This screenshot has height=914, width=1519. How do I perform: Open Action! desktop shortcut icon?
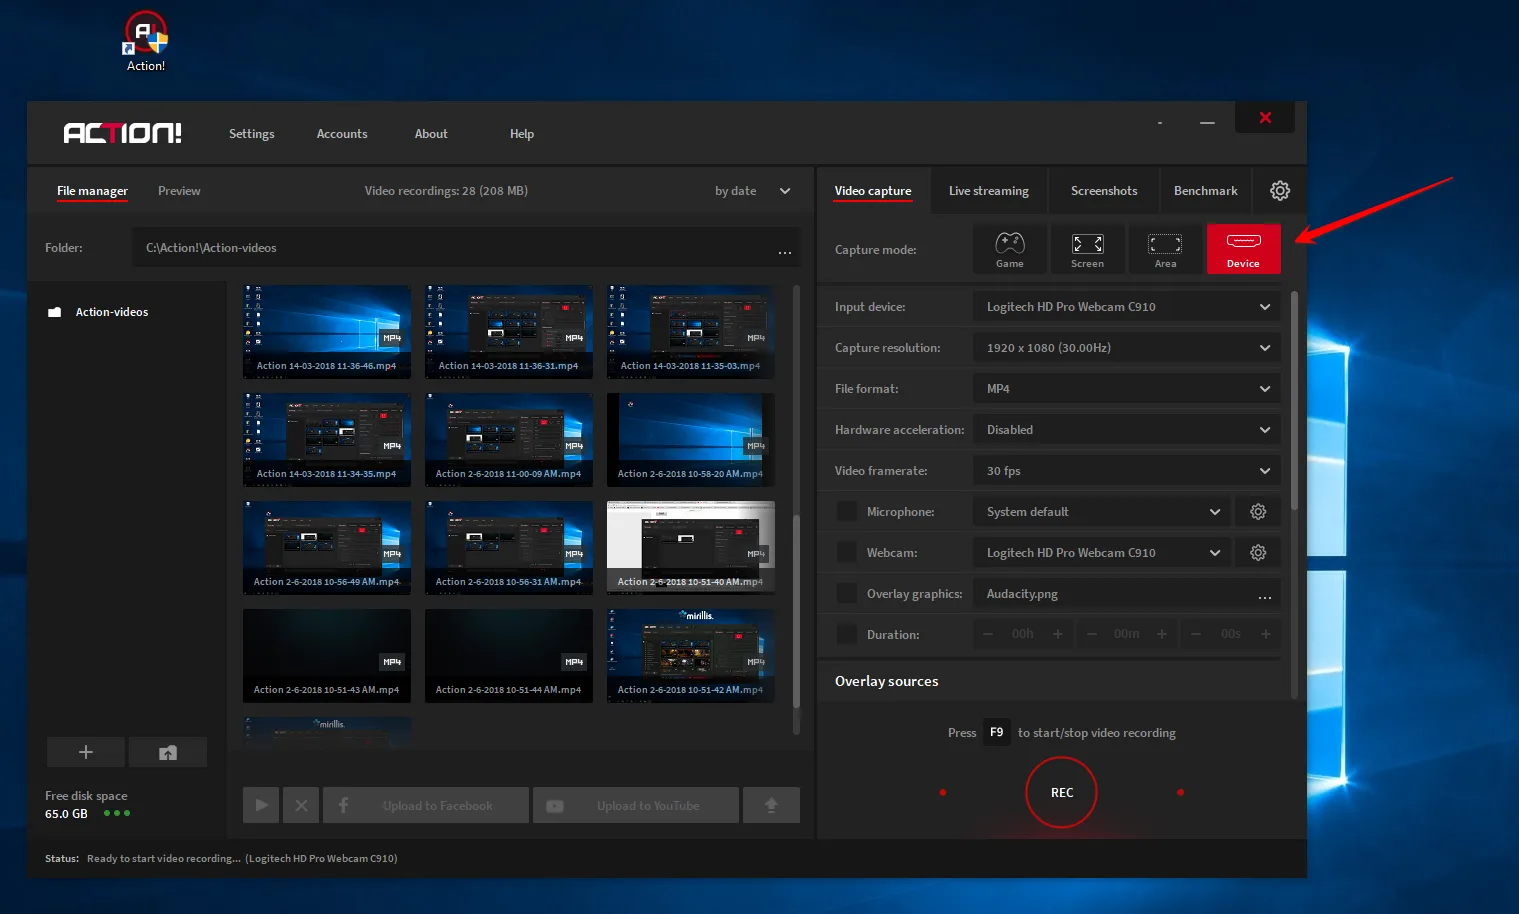pyautogui.click(x=145, y=42)
